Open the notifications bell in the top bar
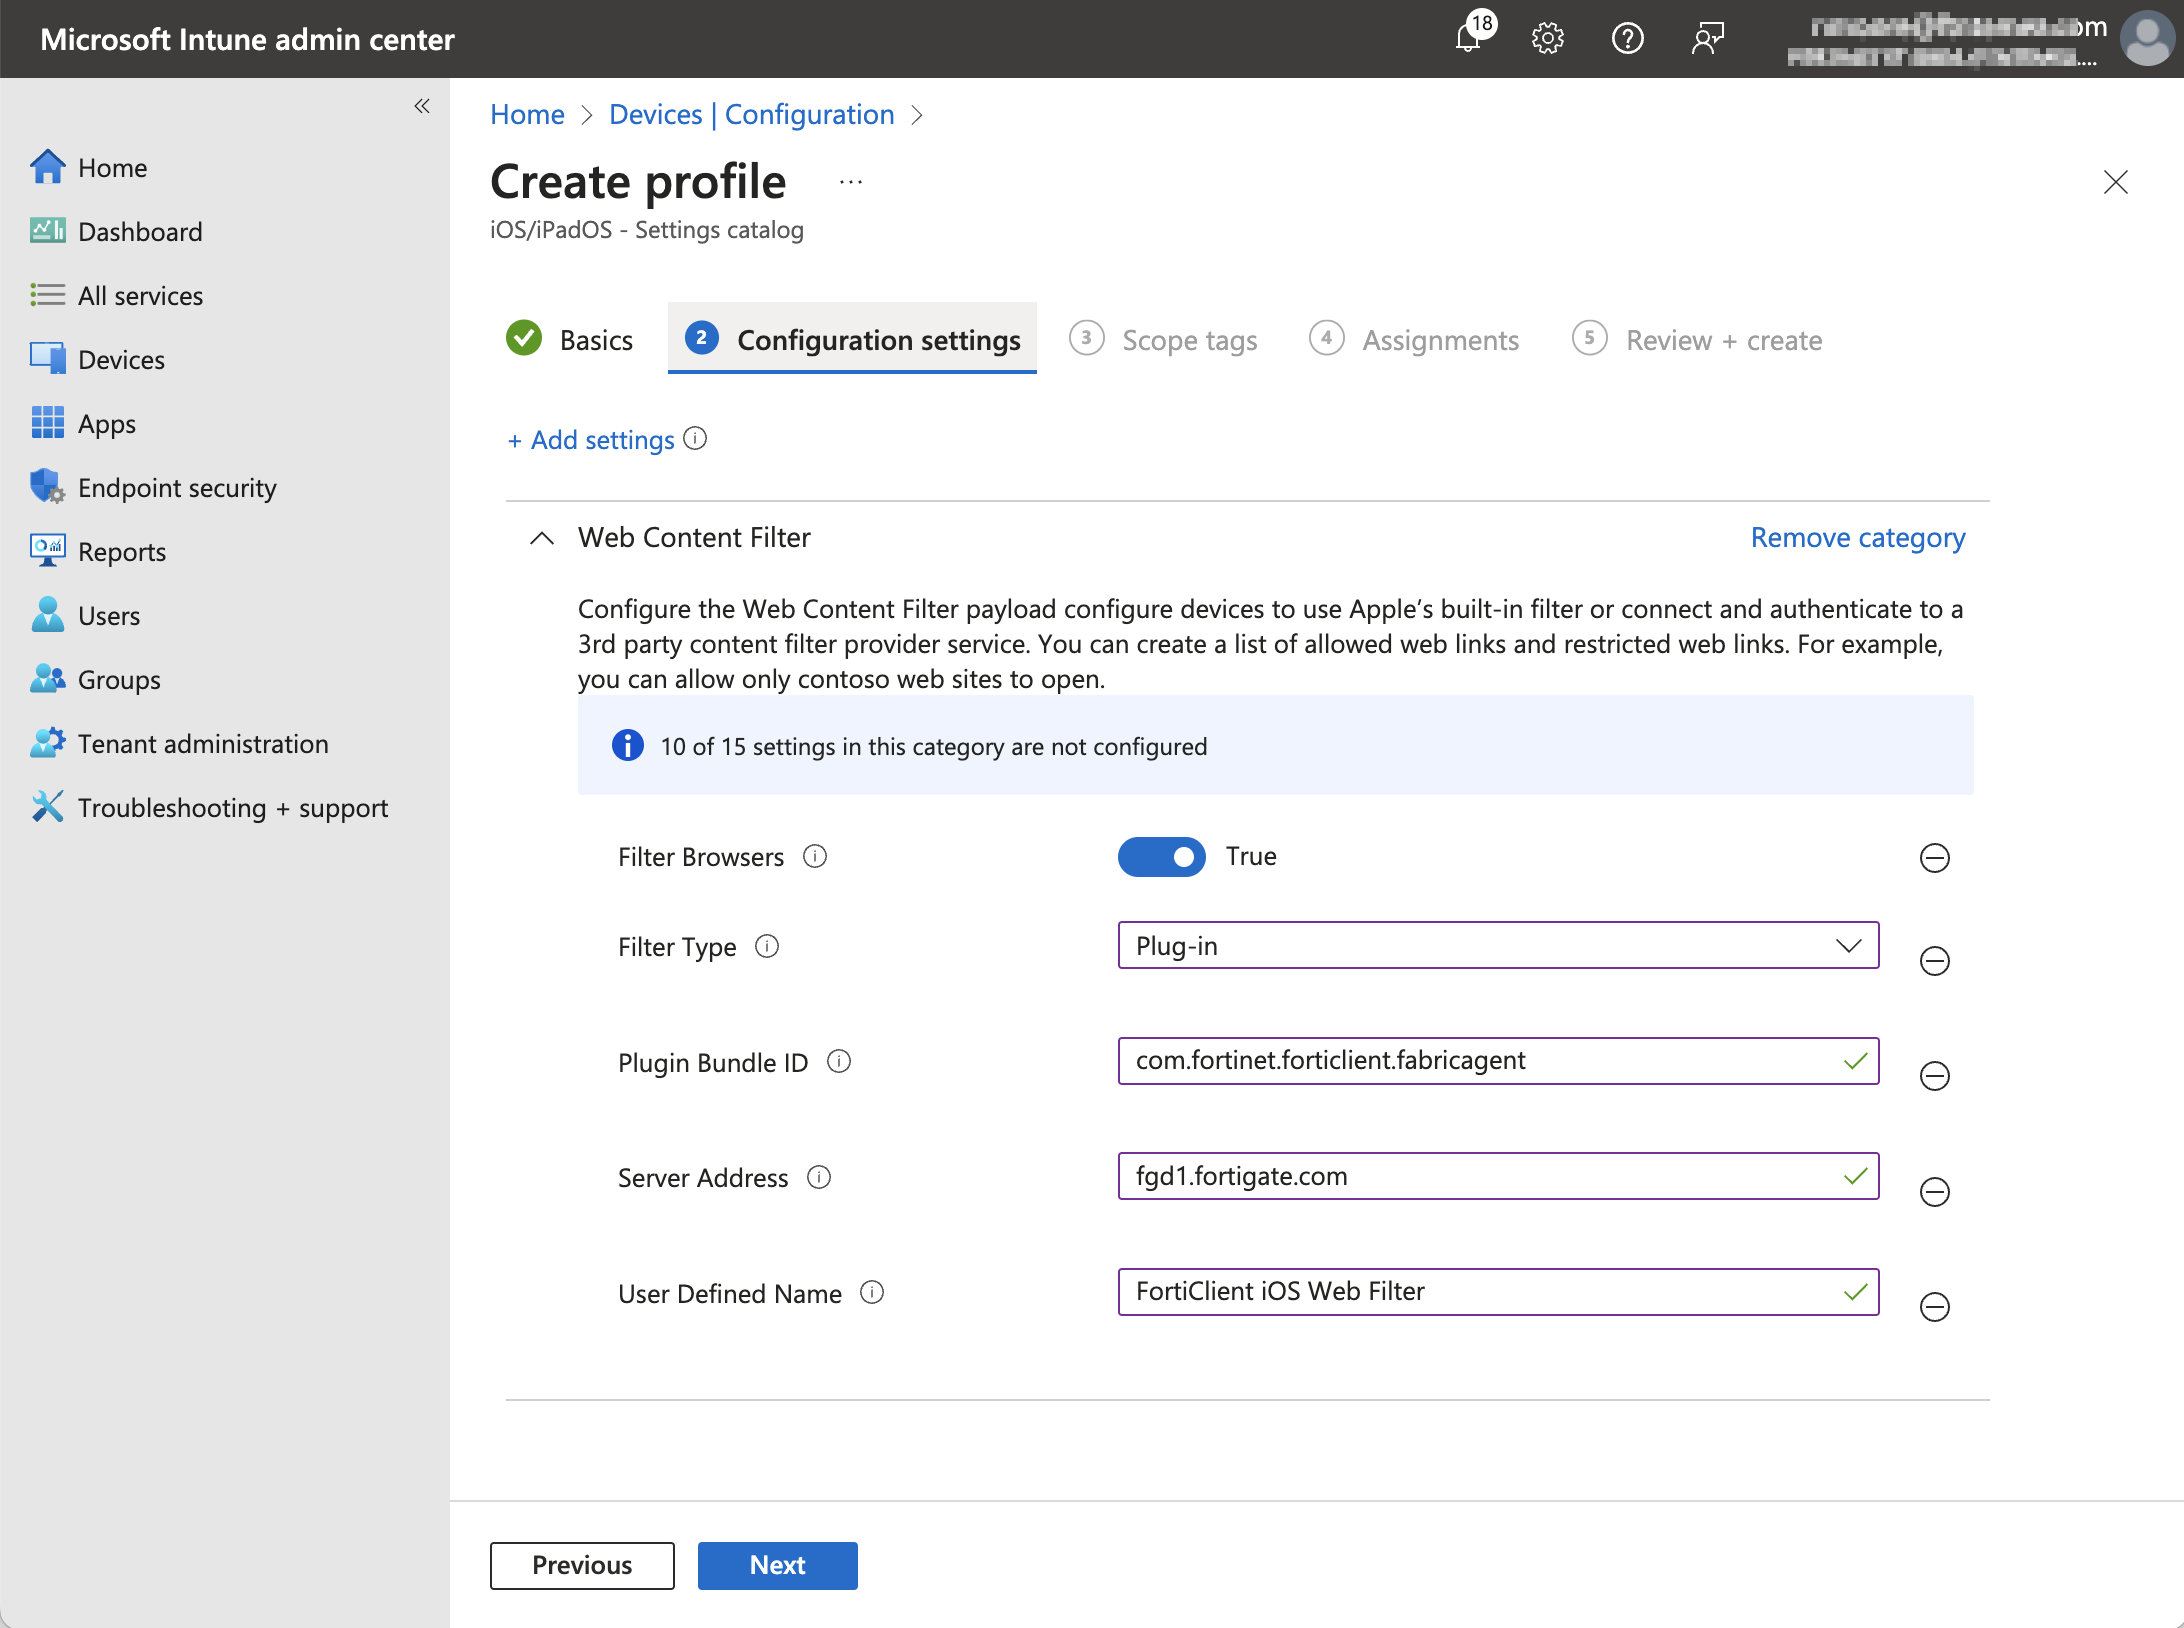This screenshot has width=2184, height=1628. pos(1470,38)
